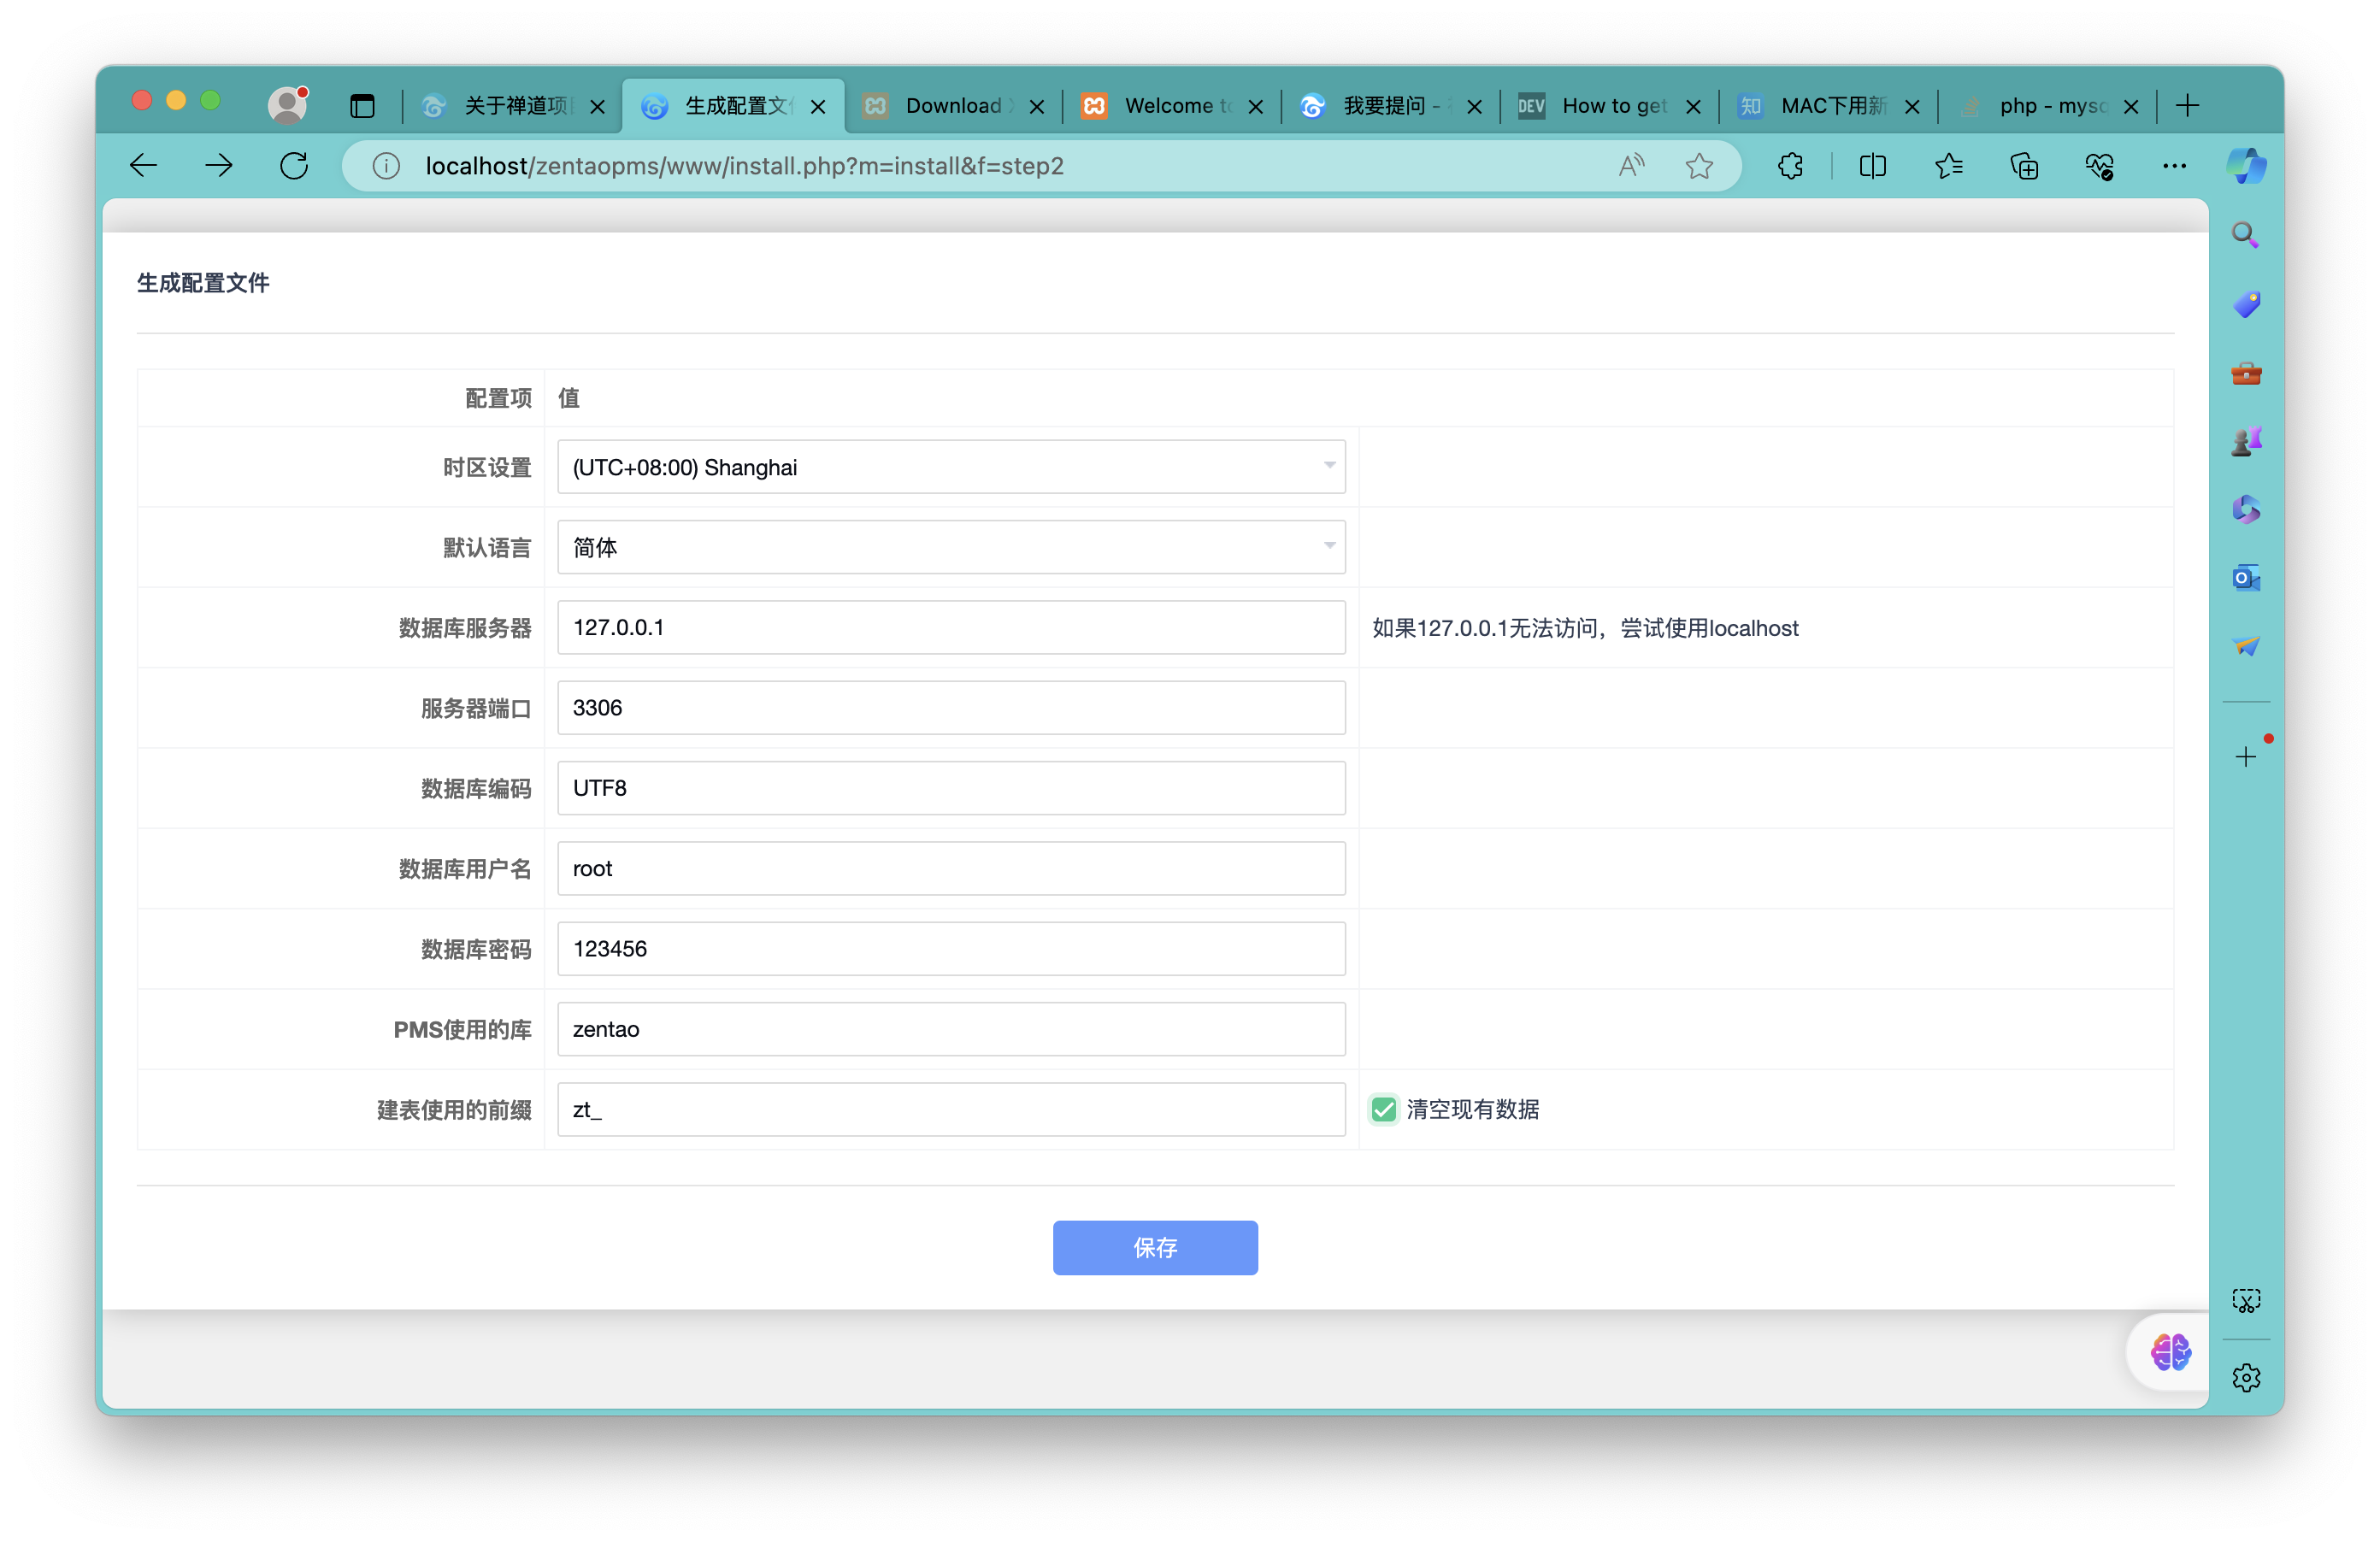The image size is (2380, 1542).
Task: Click the 数据库服务器 input field
Action: pyautogui.click(x=951, y=627)
